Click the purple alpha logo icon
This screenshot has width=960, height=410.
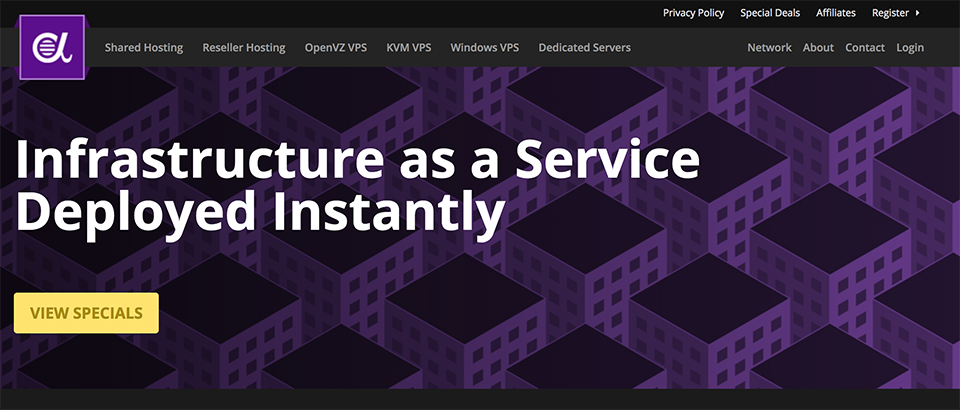52,47
